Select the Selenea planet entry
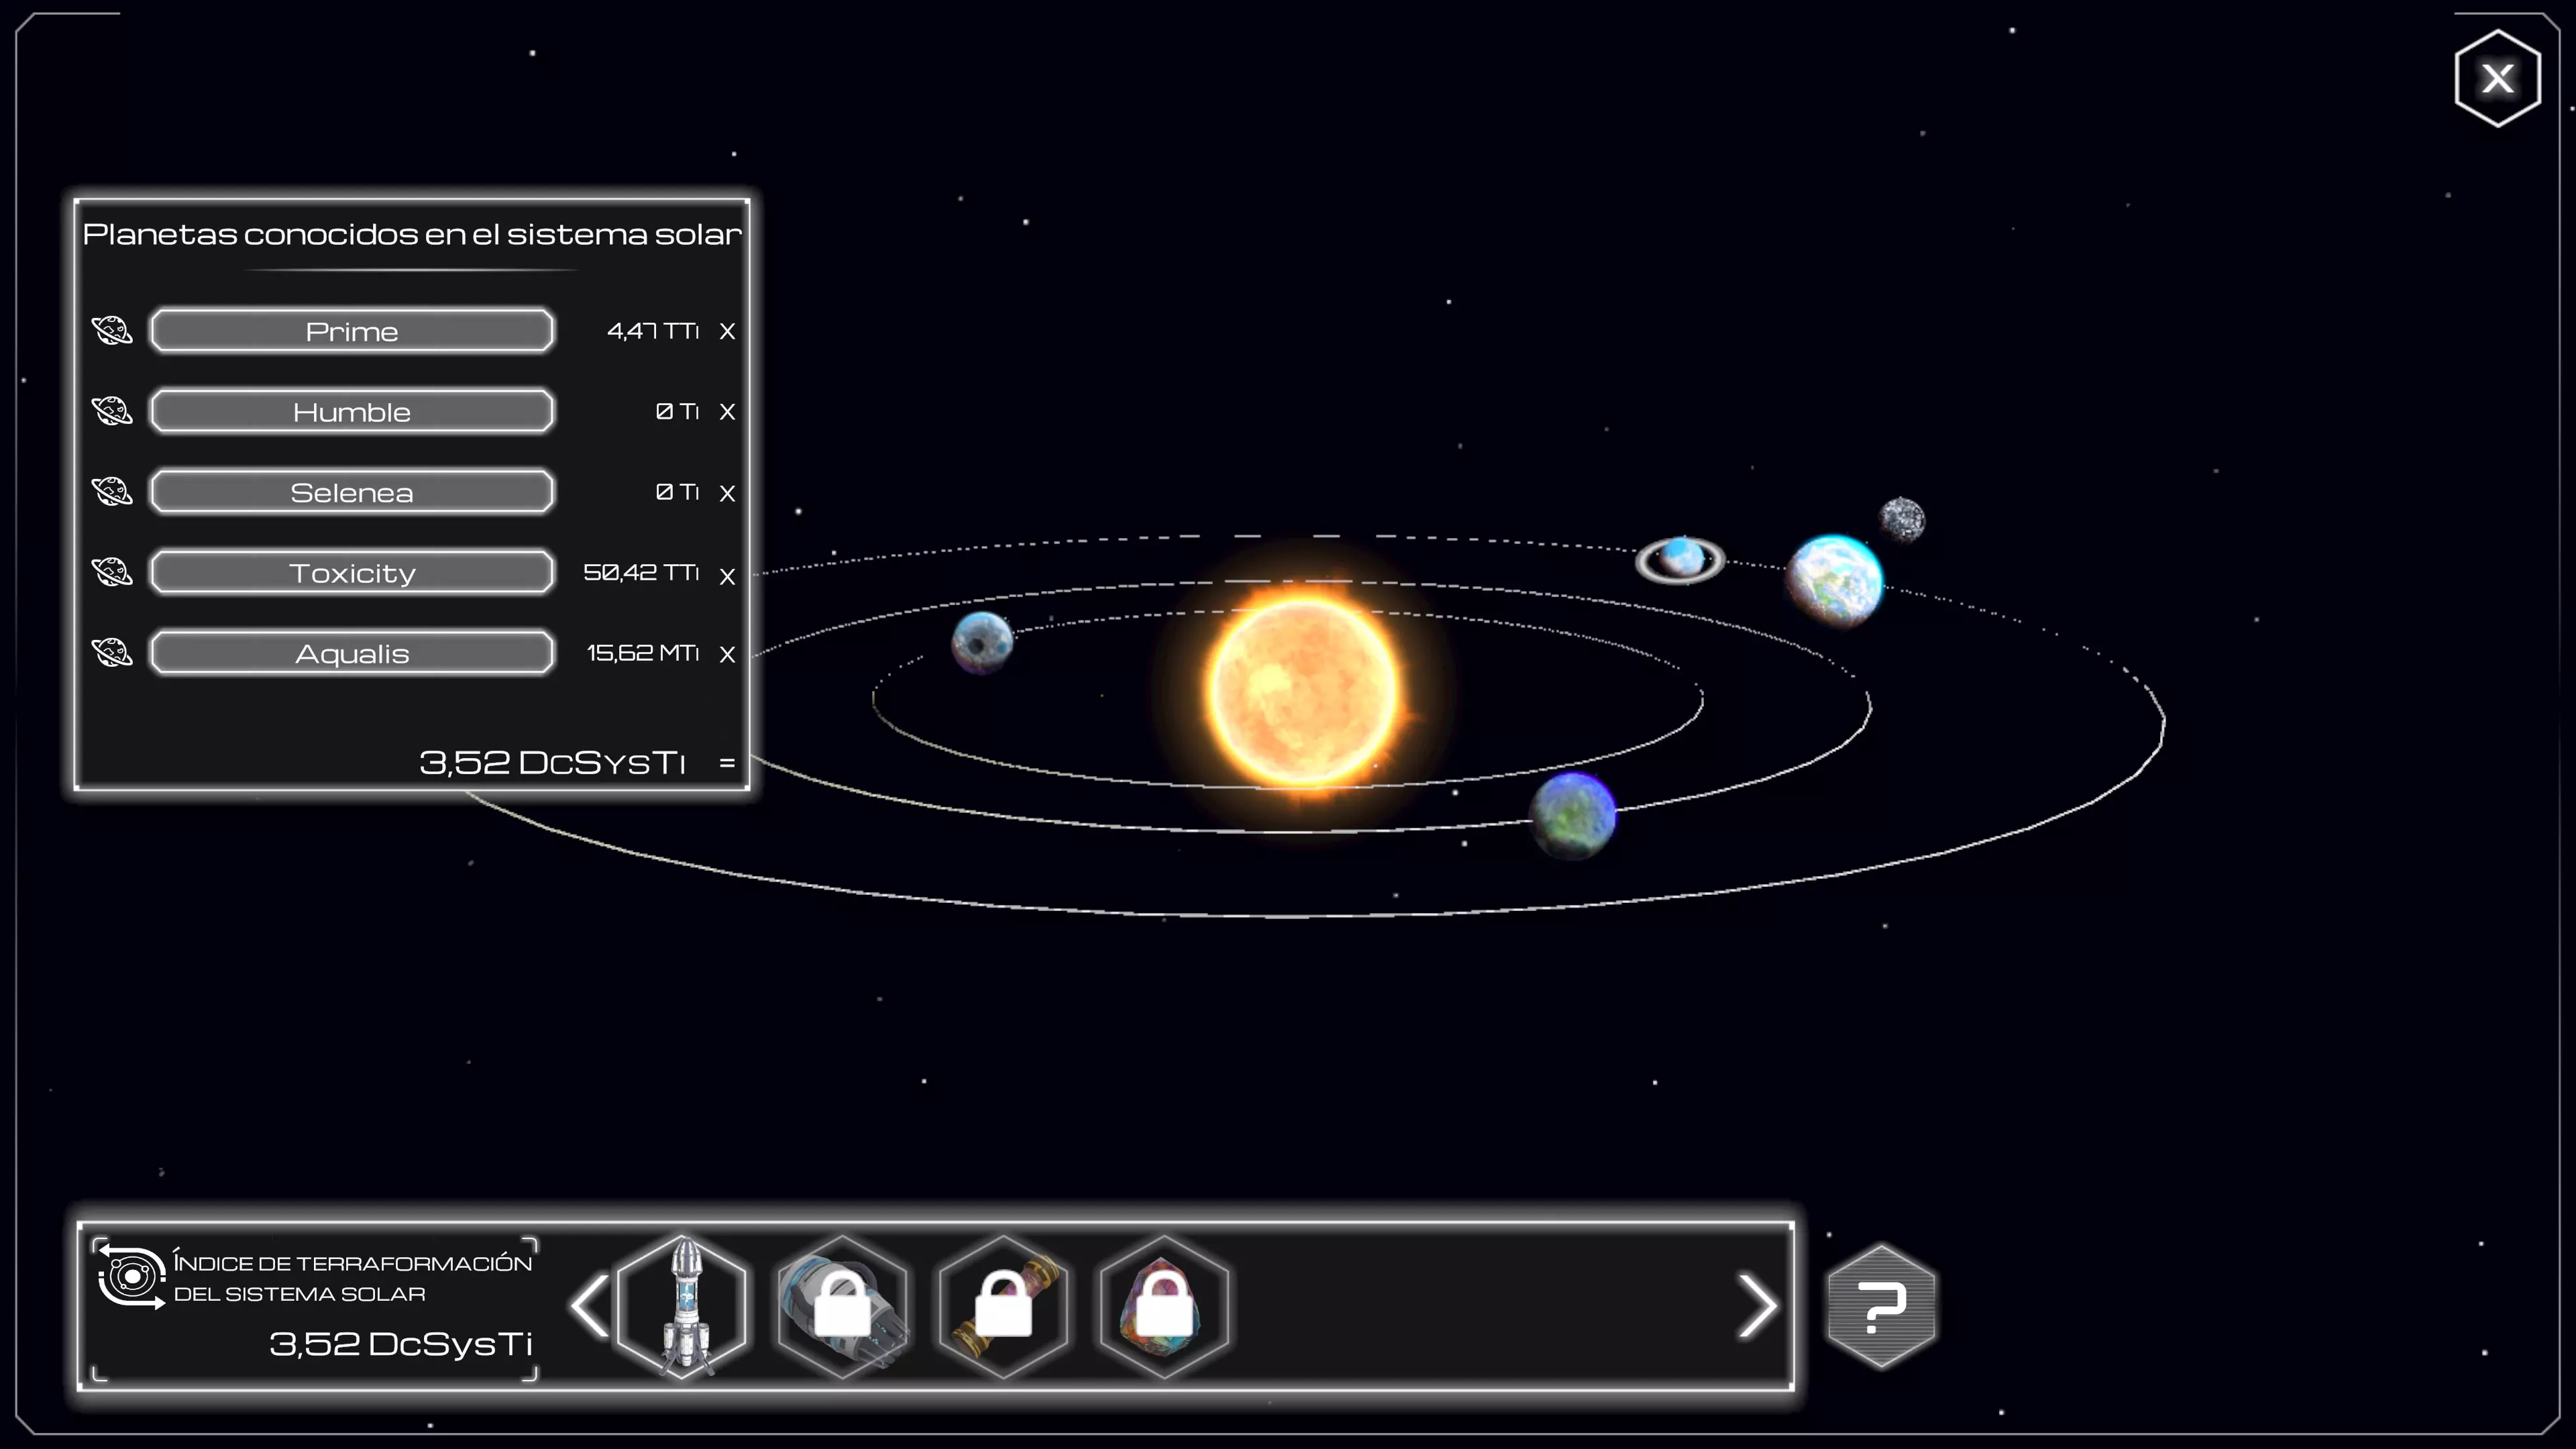2576x1449 pixels. pyautogui.click(x=352, y=492)
